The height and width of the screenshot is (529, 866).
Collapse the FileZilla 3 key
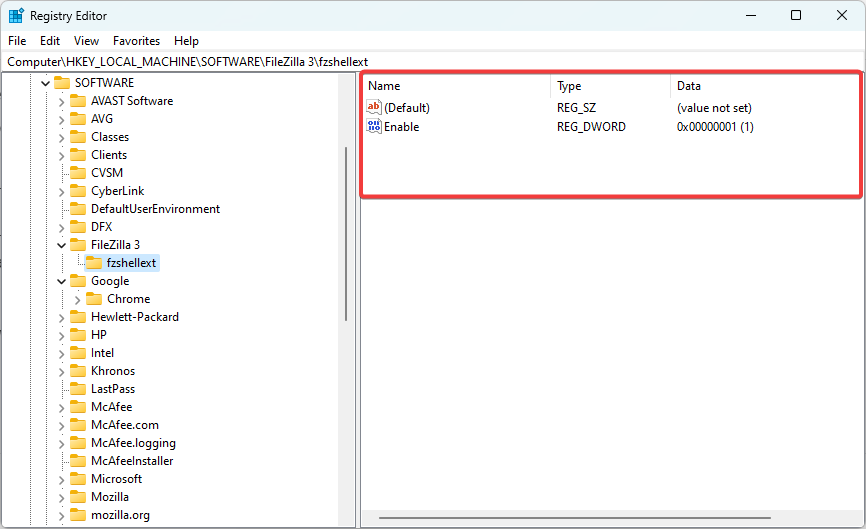pyautogui.click(x=61, y=245)
